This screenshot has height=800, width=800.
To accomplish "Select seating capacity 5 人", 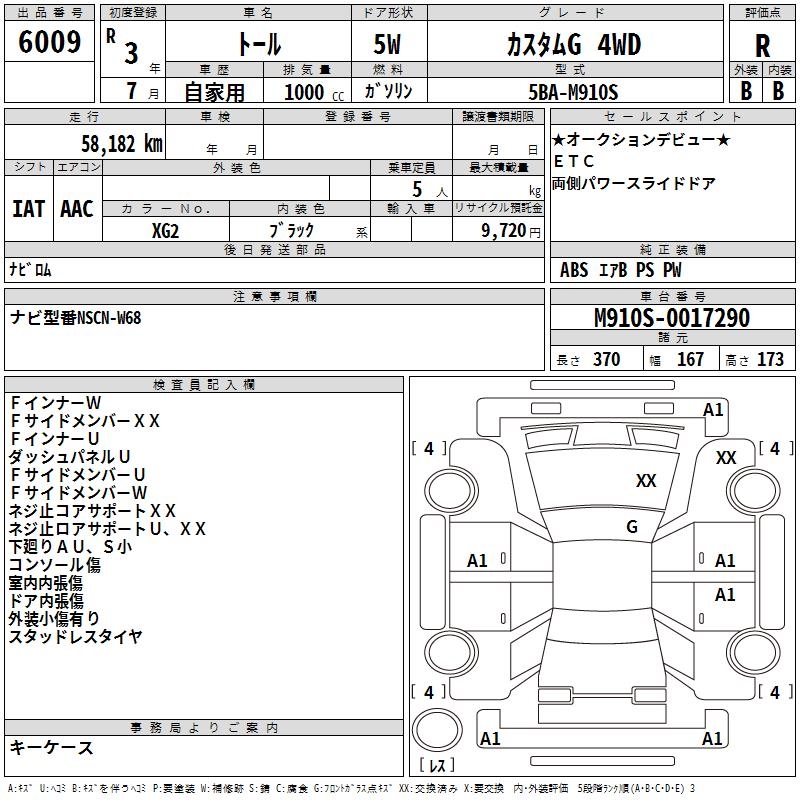I will (x=430, y=189).
